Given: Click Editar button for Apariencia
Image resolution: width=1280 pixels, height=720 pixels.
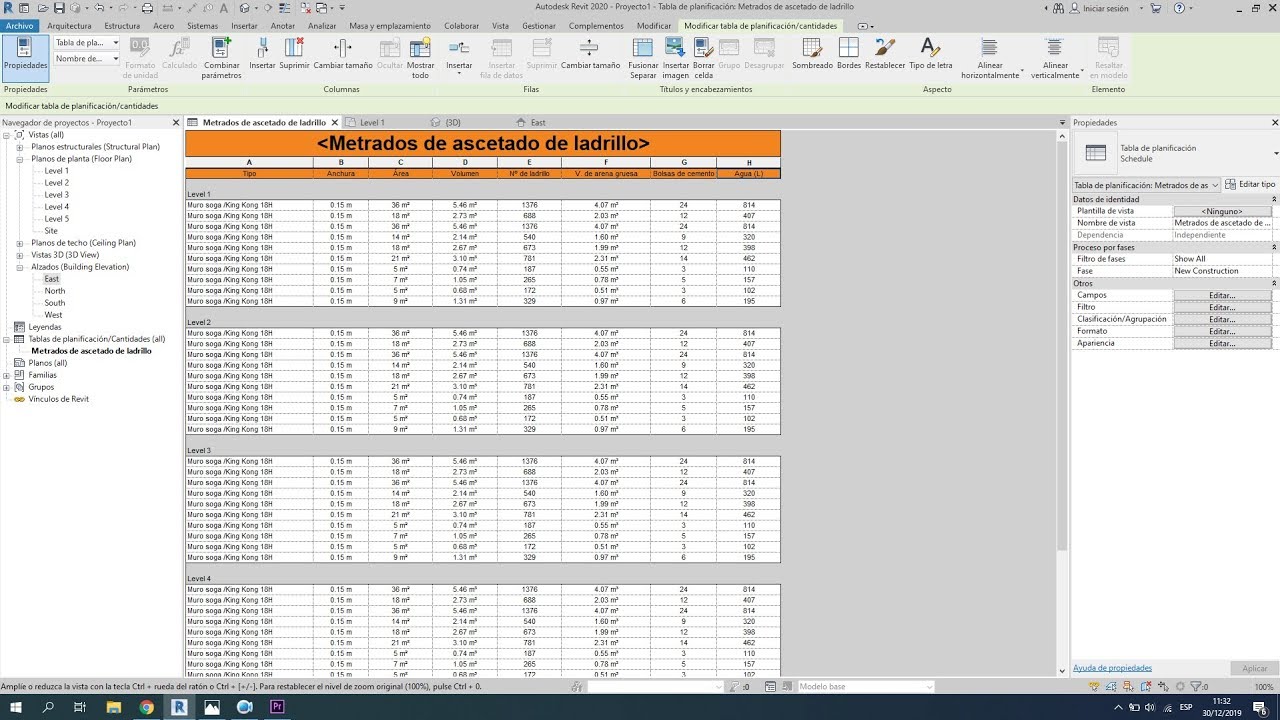Looking at the screenshot, I should pyautogui.click(x=1222, y=343).
